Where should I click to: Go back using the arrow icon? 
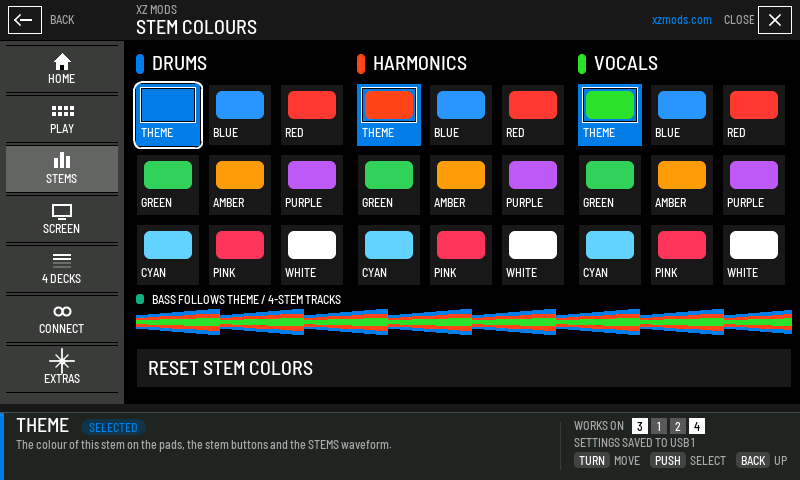coord(24,20)
